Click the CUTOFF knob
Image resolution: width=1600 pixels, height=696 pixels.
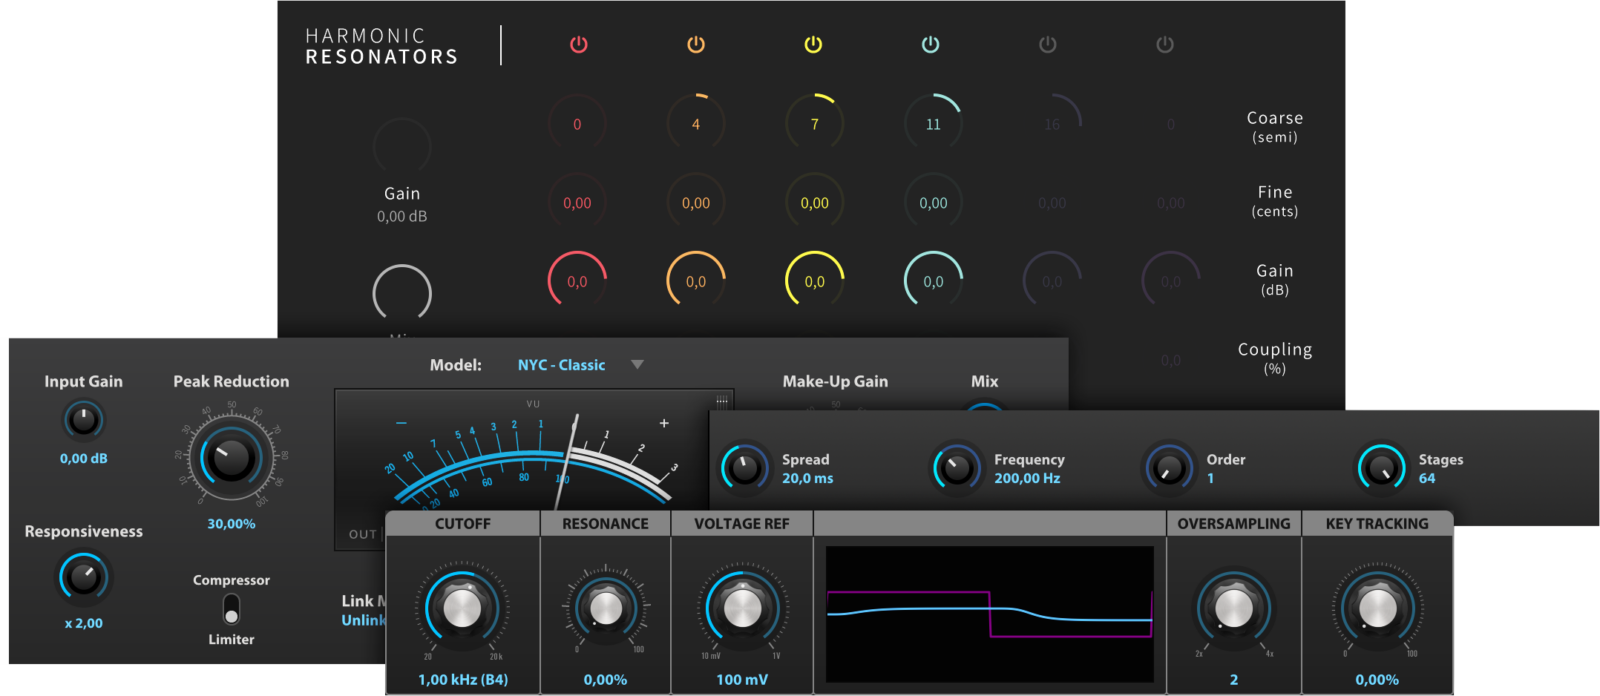[x=462, y=607]
